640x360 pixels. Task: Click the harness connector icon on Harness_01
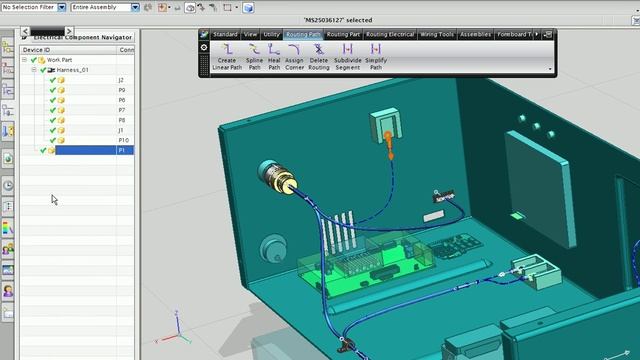coord(51,70)
